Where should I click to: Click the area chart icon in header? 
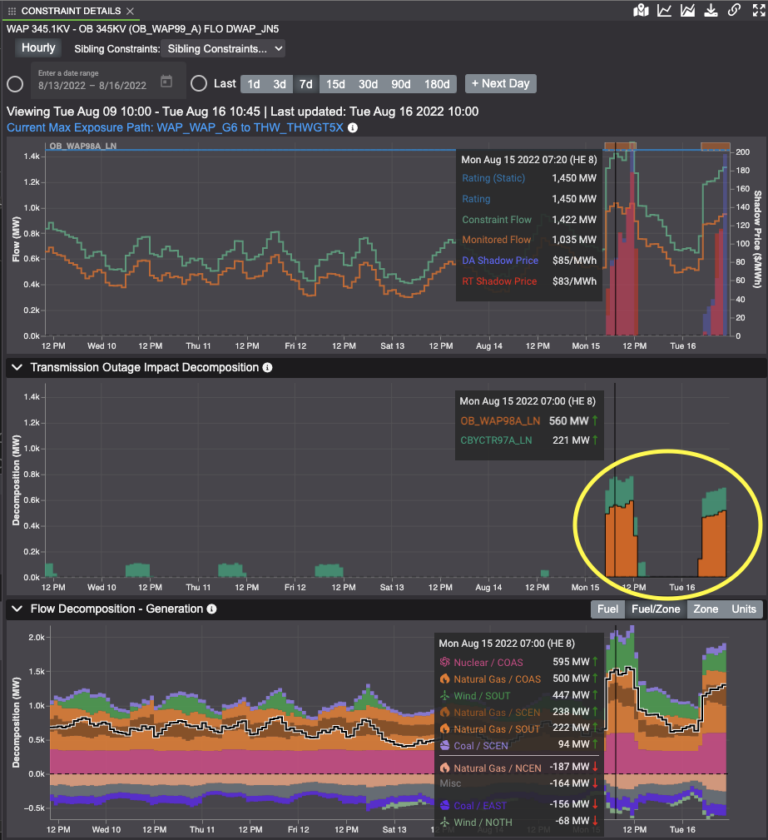click(x=688, y=10)
